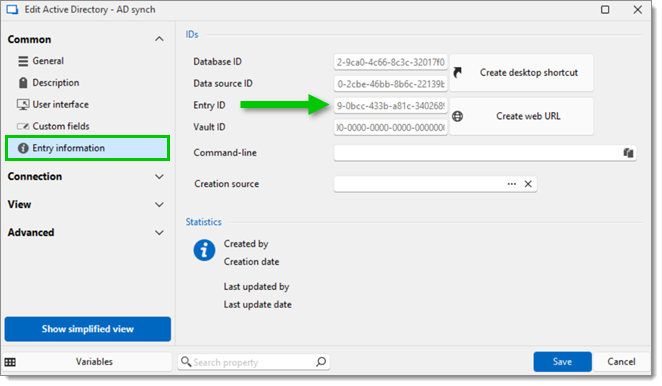The image size is (662, 386).
Task: Click the Search property field
Action: coord(253,362)
